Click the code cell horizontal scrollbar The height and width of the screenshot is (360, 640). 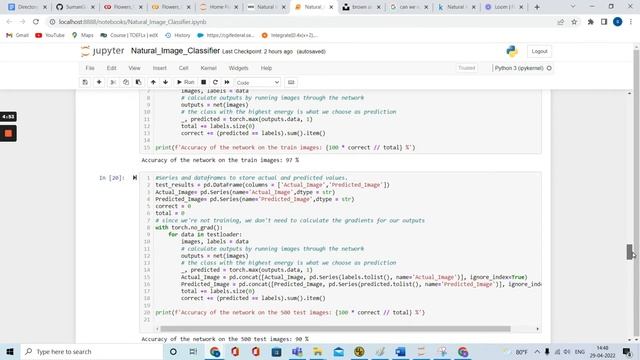pos(335,329)
